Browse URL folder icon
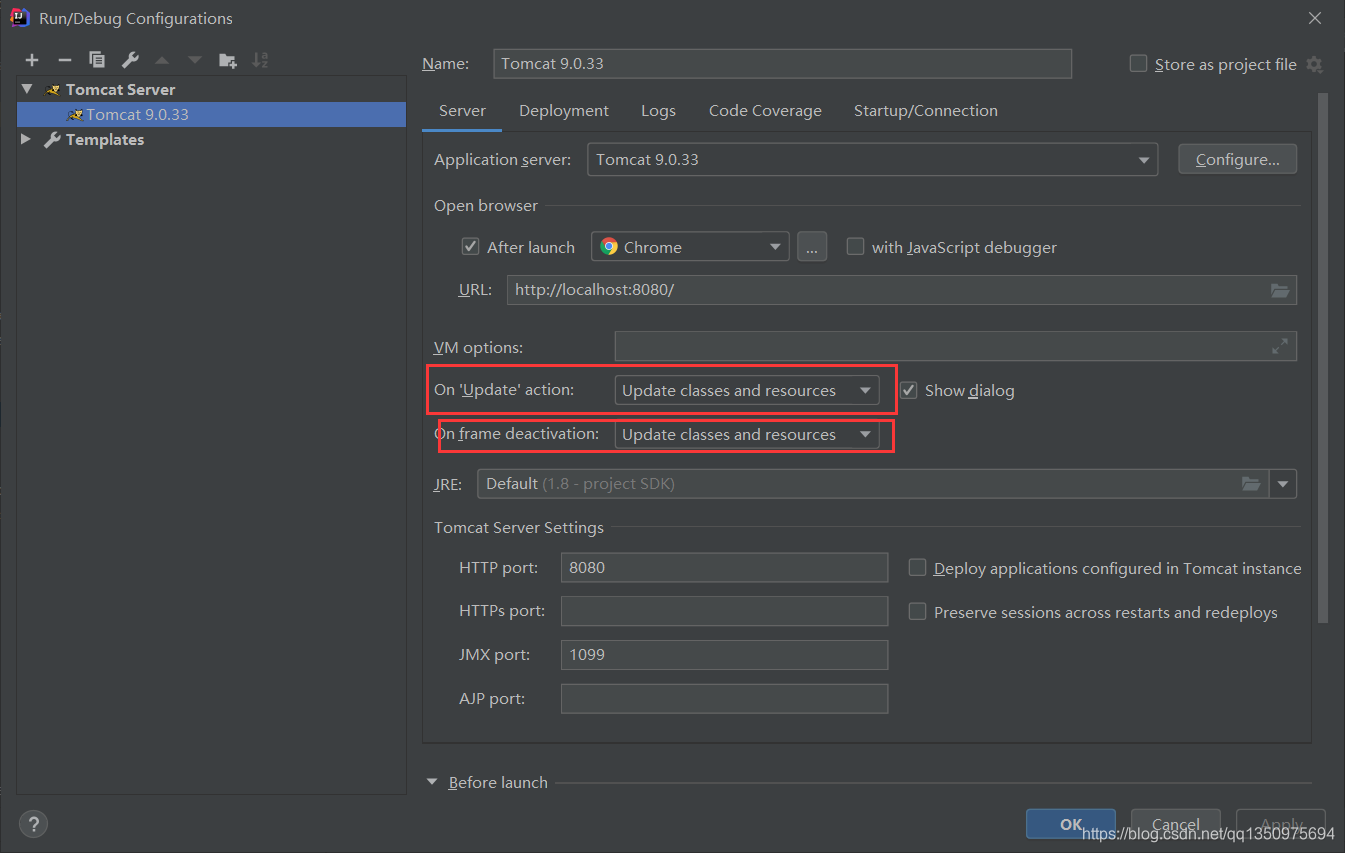 point(1280,290)
